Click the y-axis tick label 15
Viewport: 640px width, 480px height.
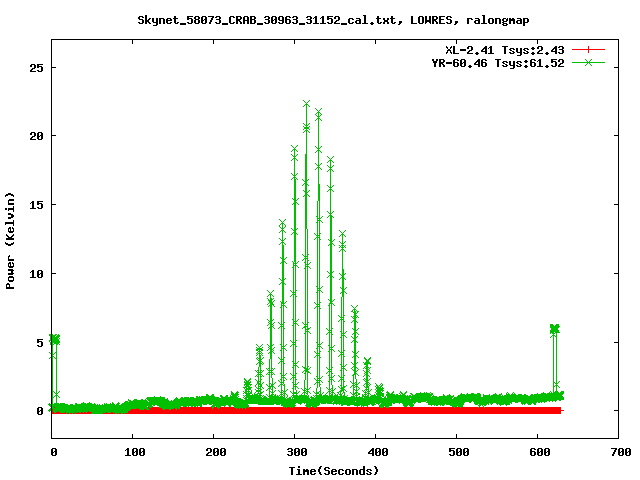[x=36, y=205]
